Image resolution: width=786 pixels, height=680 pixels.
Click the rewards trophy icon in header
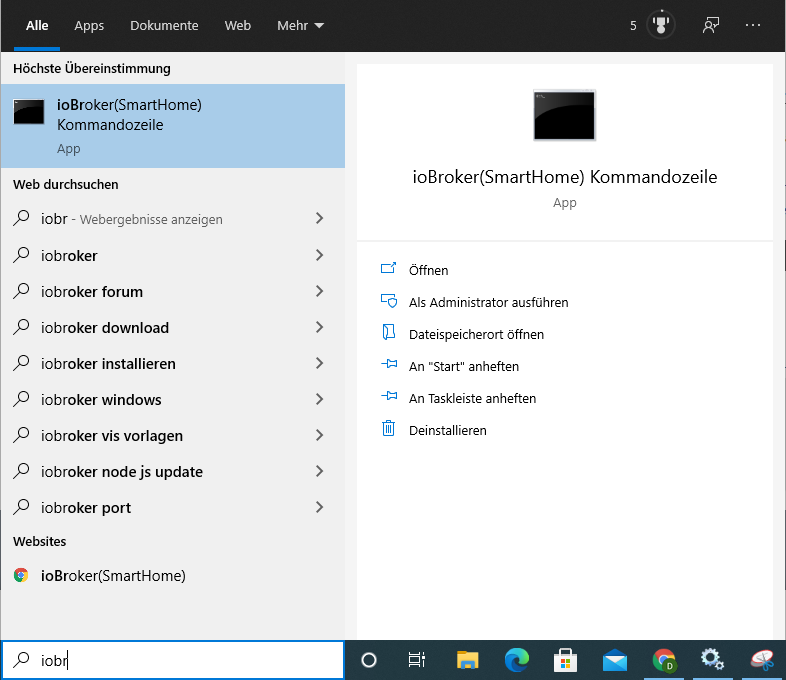pyautogui.click(x=660, y=25)
